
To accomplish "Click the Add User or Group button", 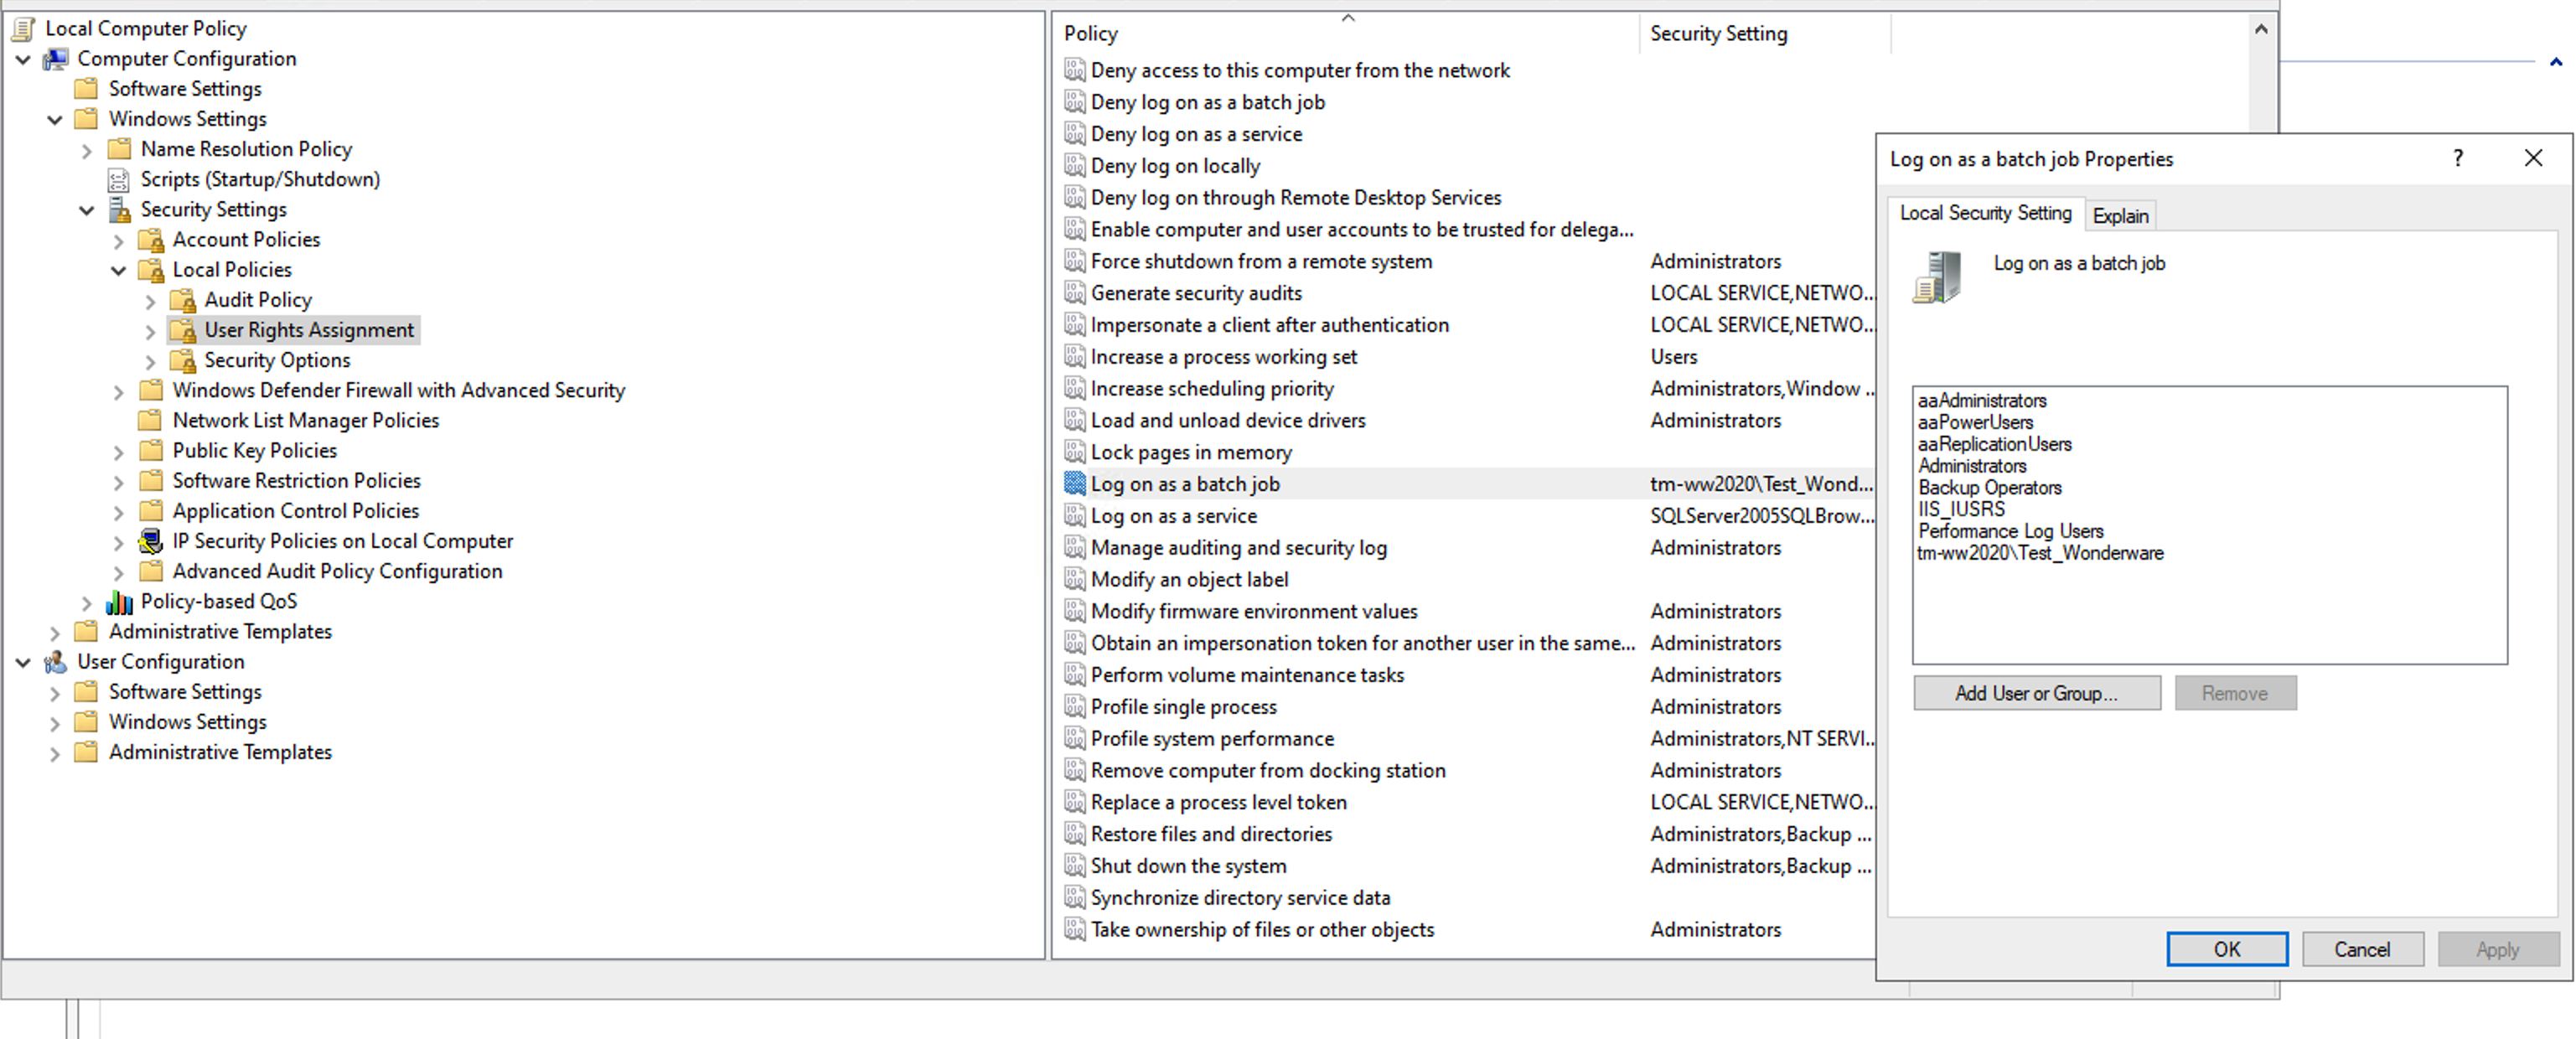I will [x=2036, y=692].
